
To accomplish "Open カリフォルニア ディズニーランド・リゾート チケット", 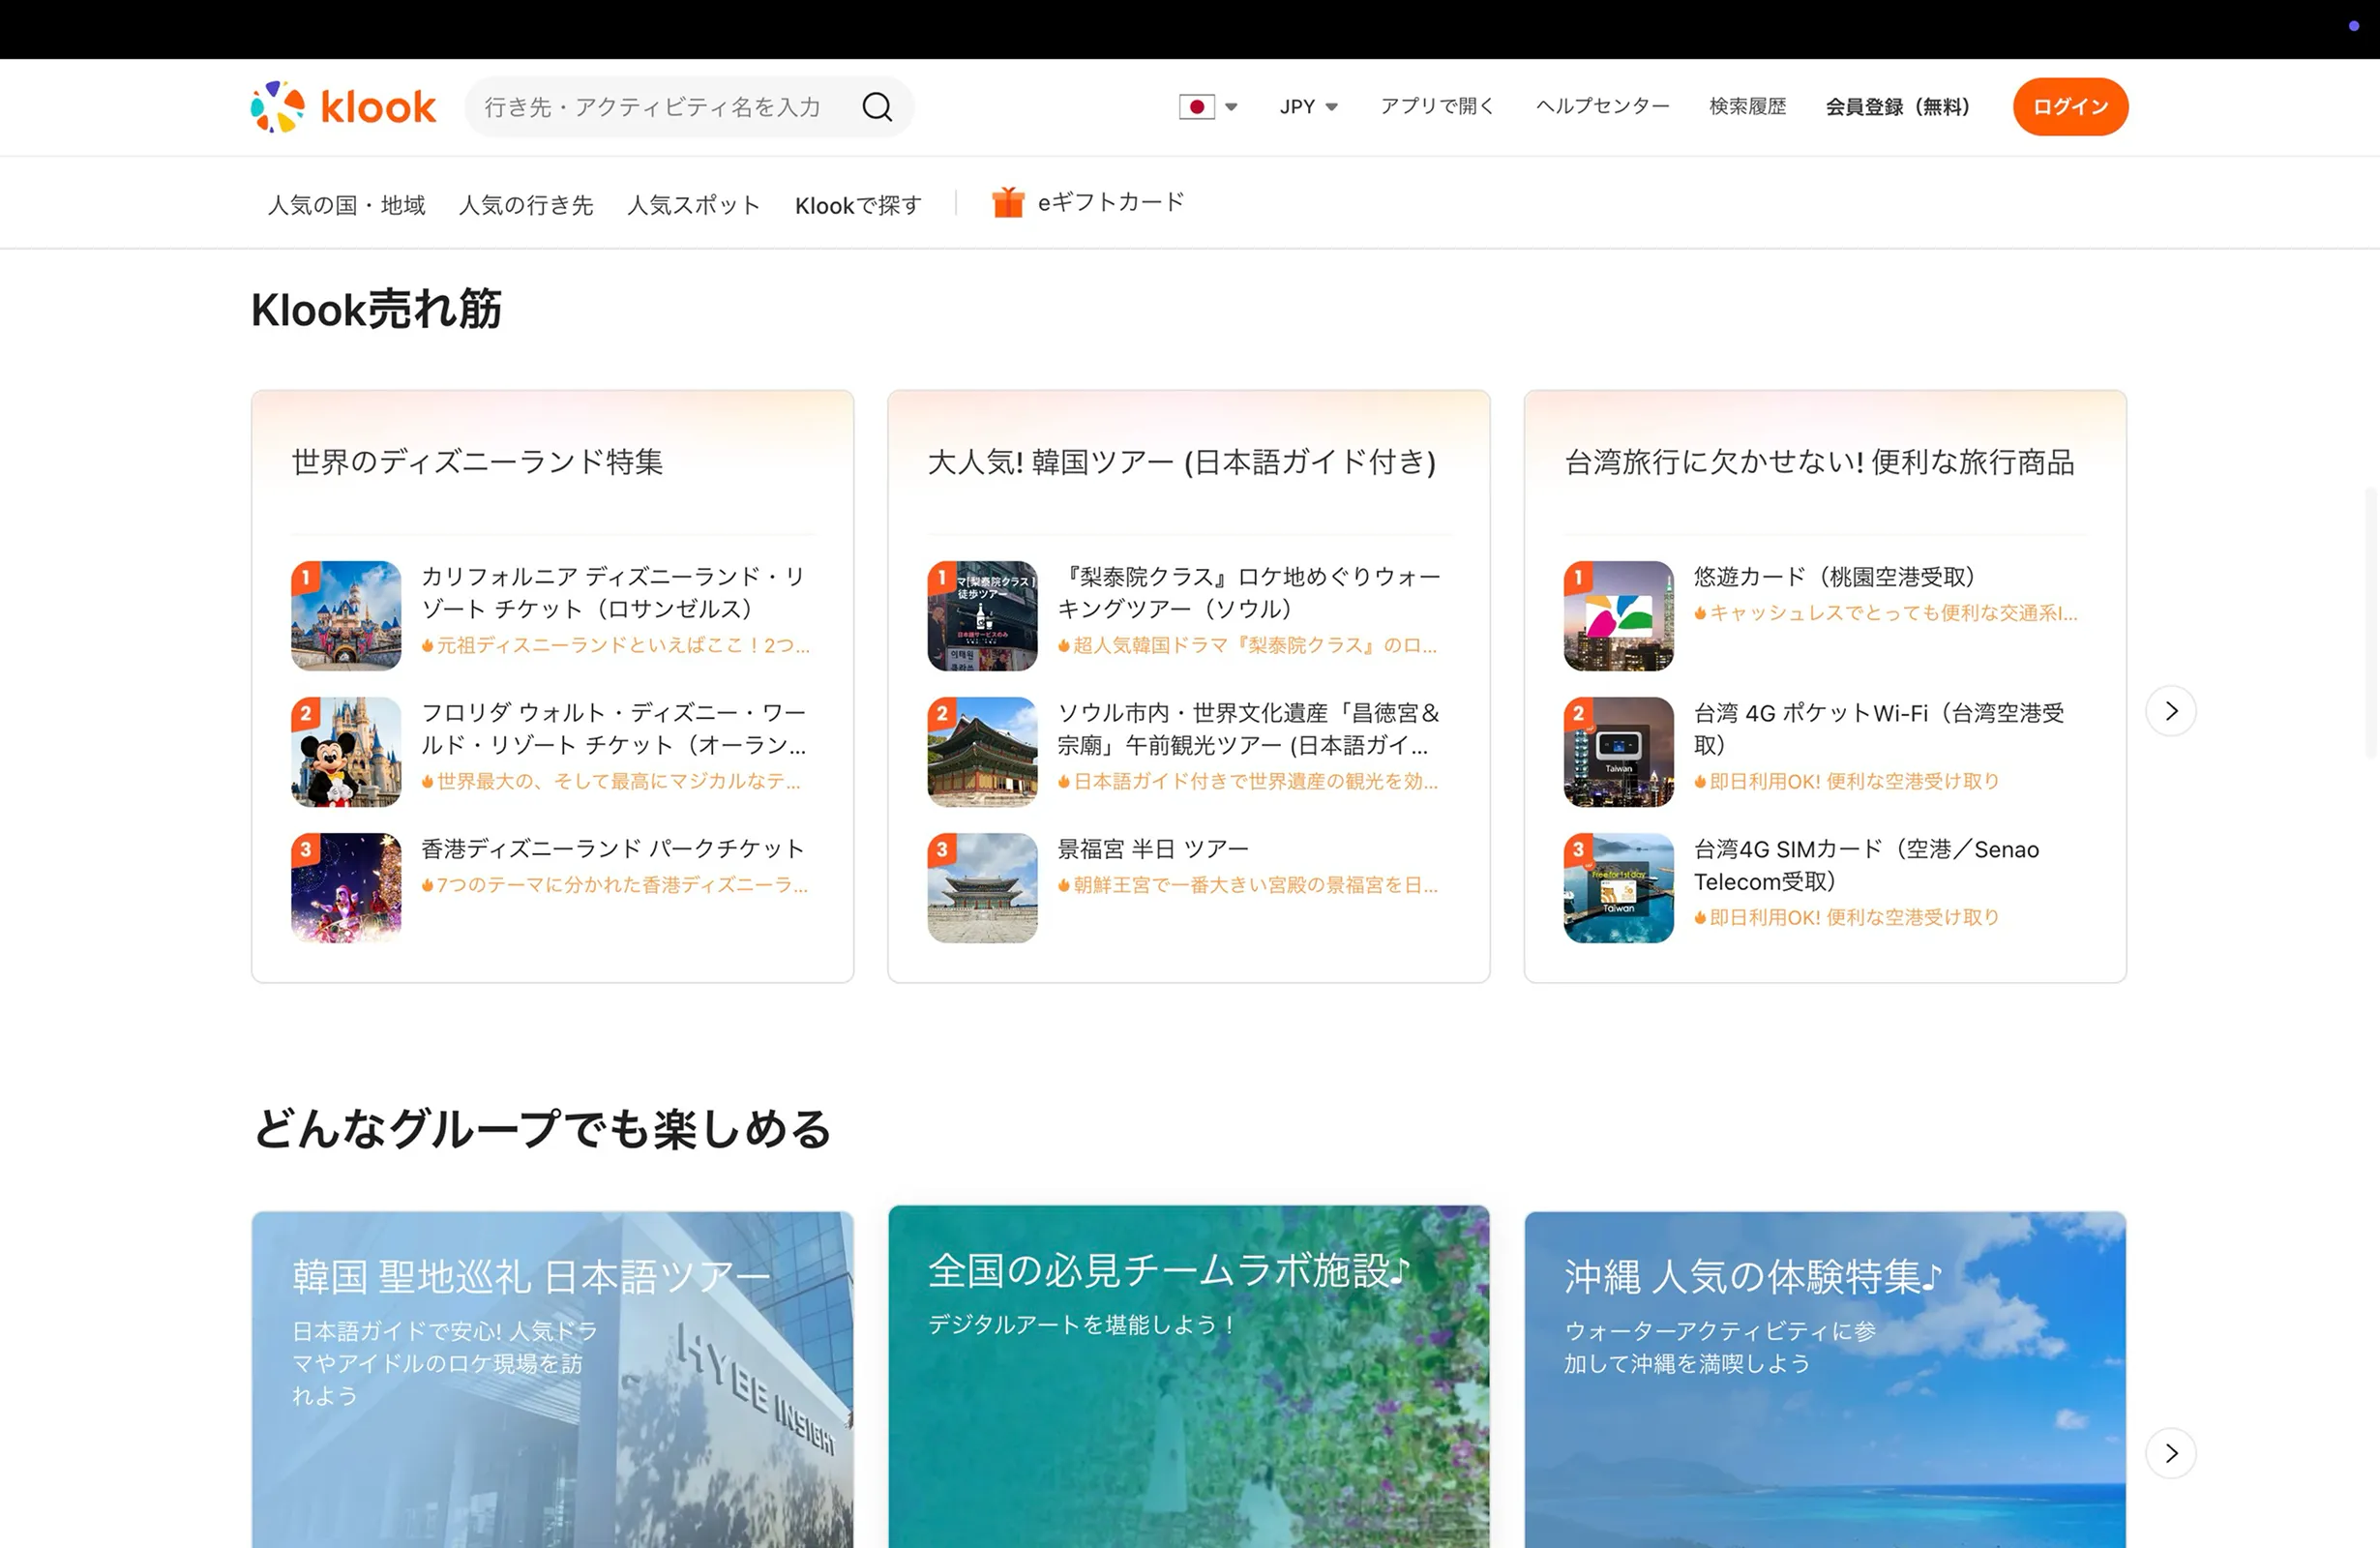I will [x=613, y=593].
